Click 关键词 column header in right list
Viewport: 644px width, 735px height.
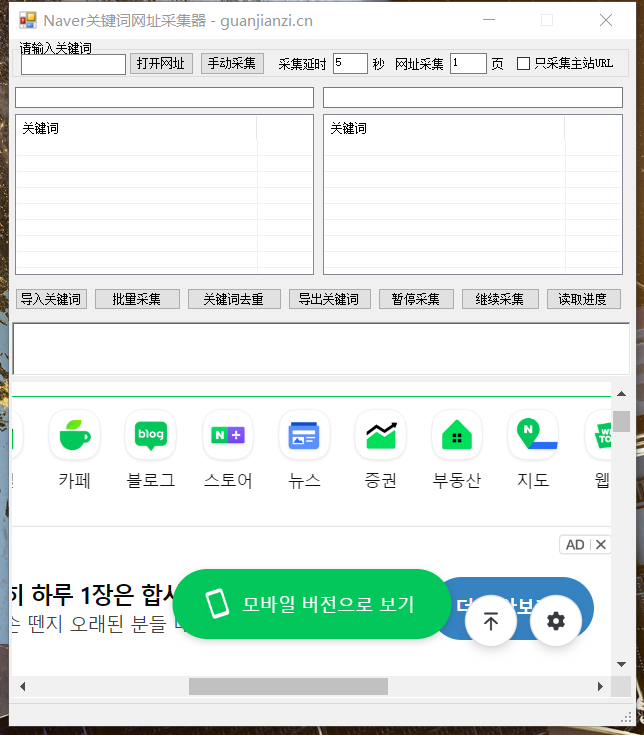click(x=444, y=128)
